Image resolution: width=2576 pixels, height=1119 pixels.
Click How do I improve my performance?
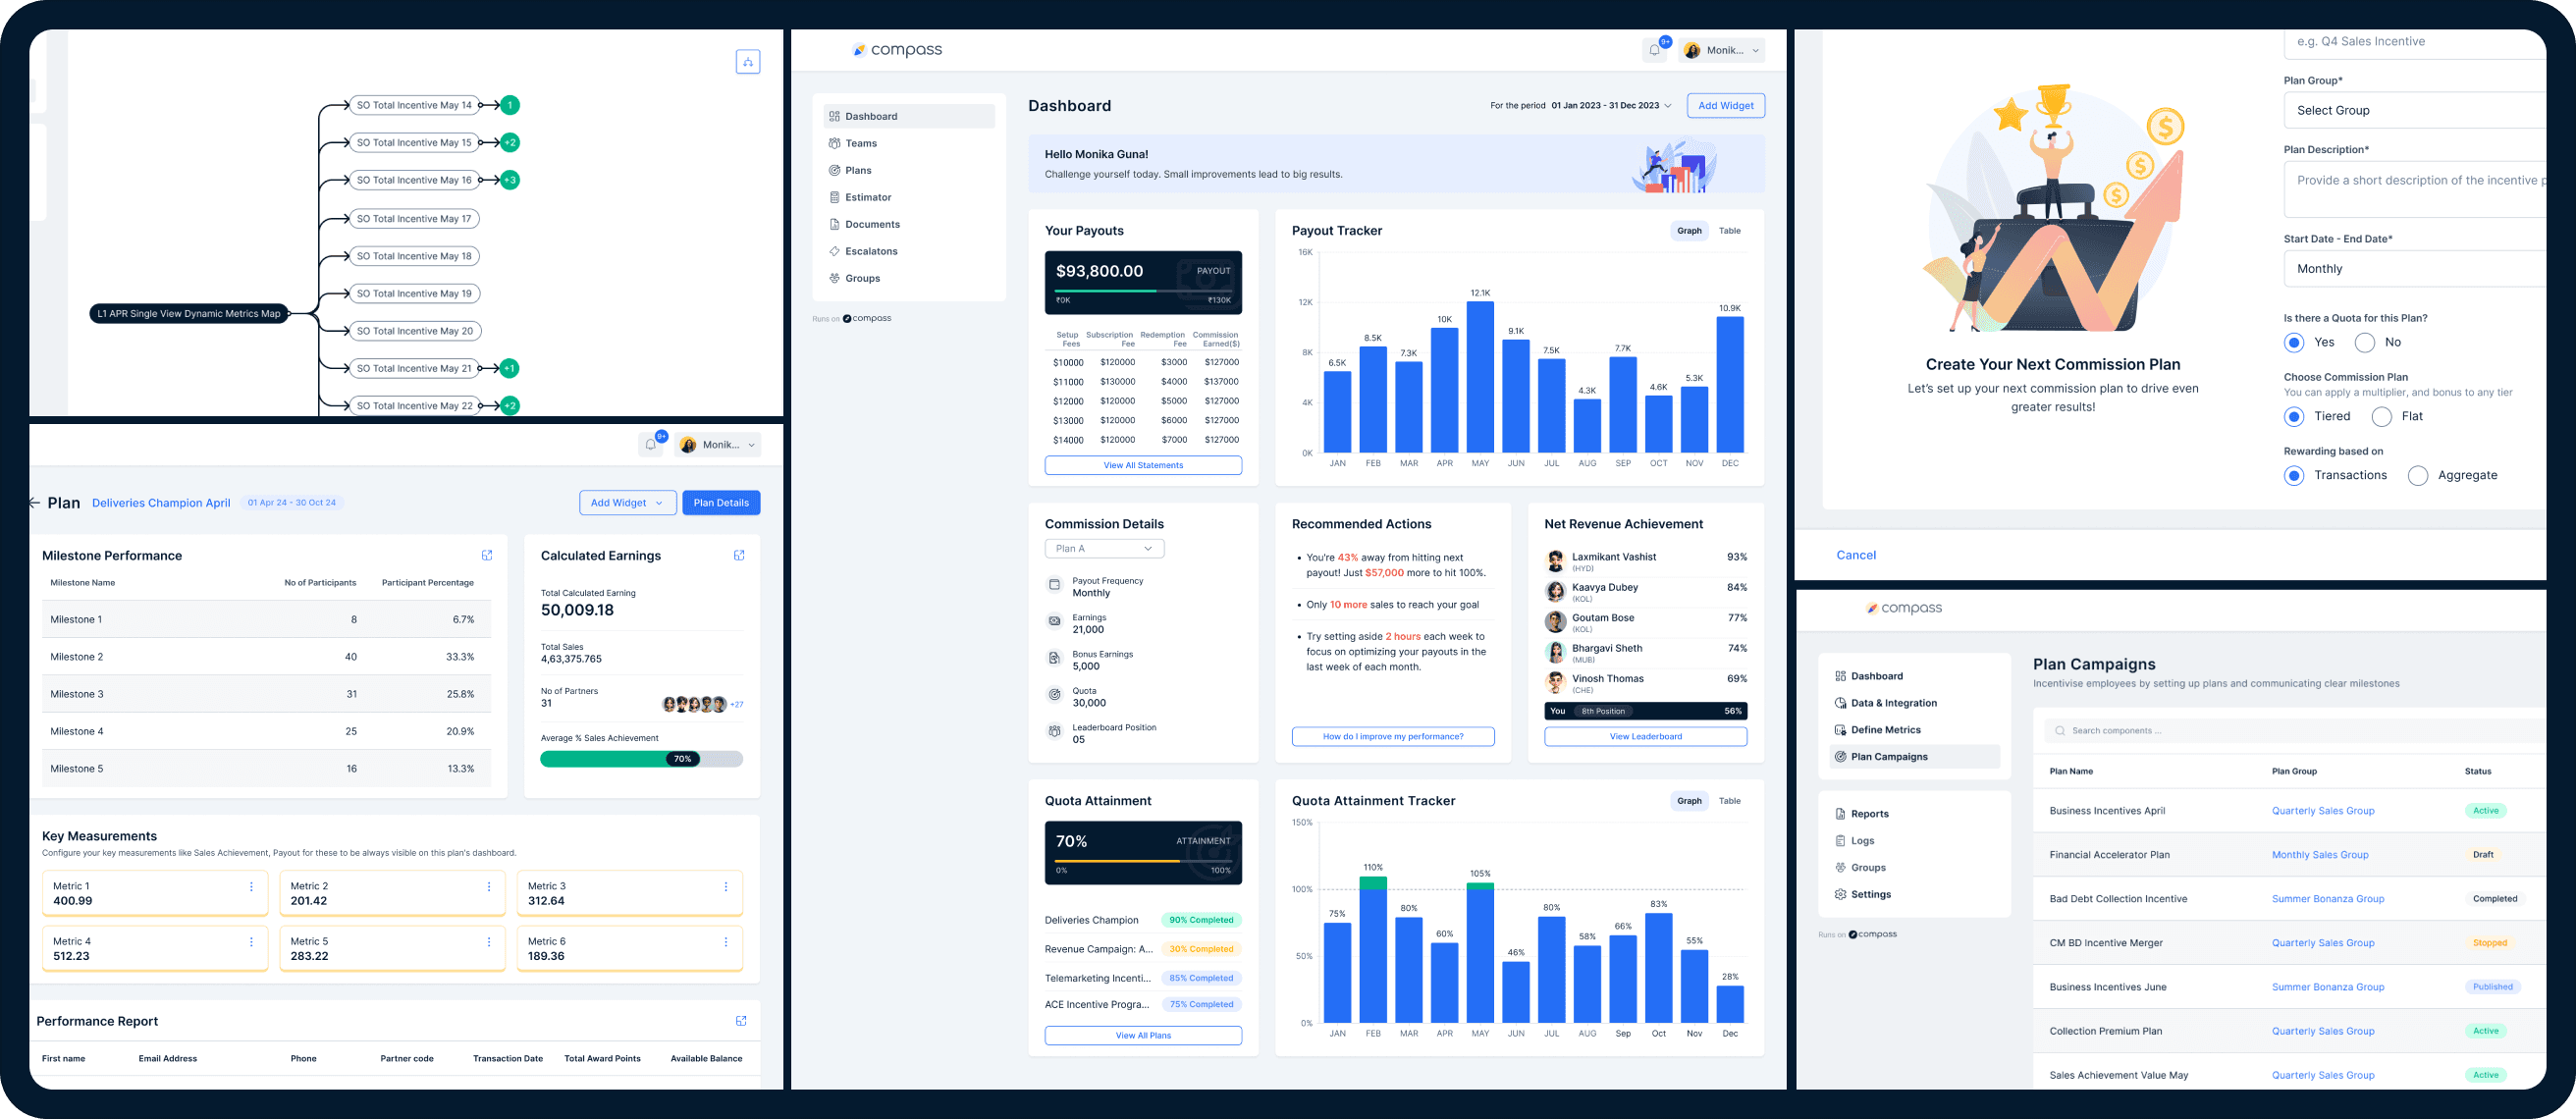(x=1393, y=737)
